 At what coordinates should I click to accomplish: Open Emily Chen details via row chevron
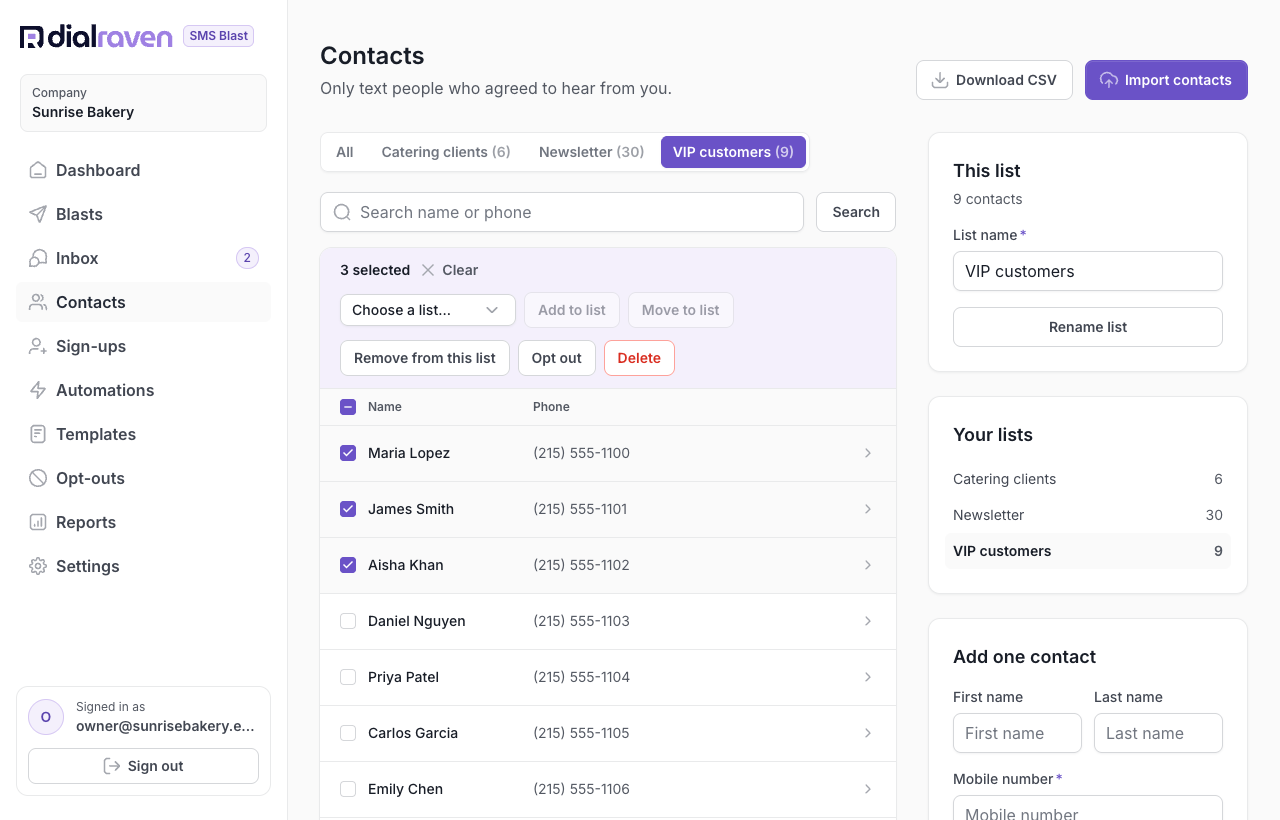pos(868,789)
